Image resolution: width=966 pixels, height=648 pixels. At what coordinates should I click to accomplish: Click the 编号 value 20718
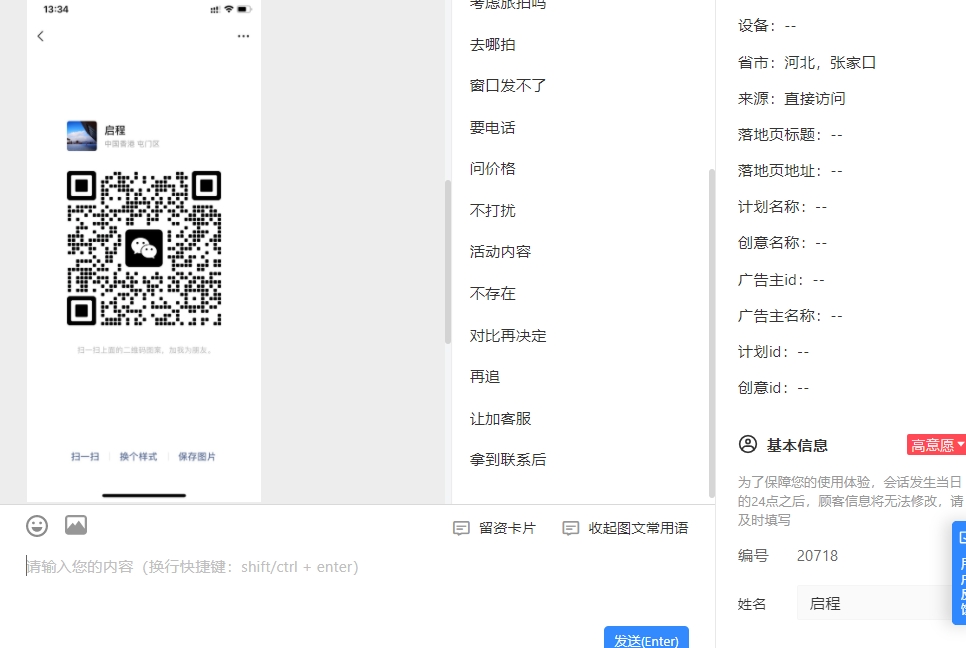coord(818,556)
